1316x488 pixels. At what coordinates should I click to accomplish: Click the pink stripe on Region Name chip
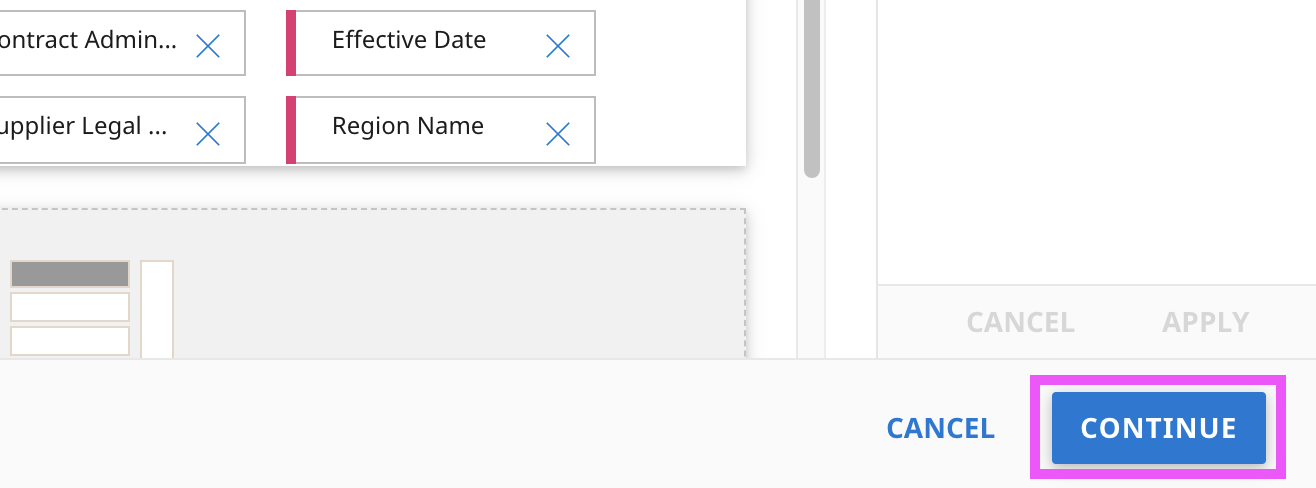point(291,130)
